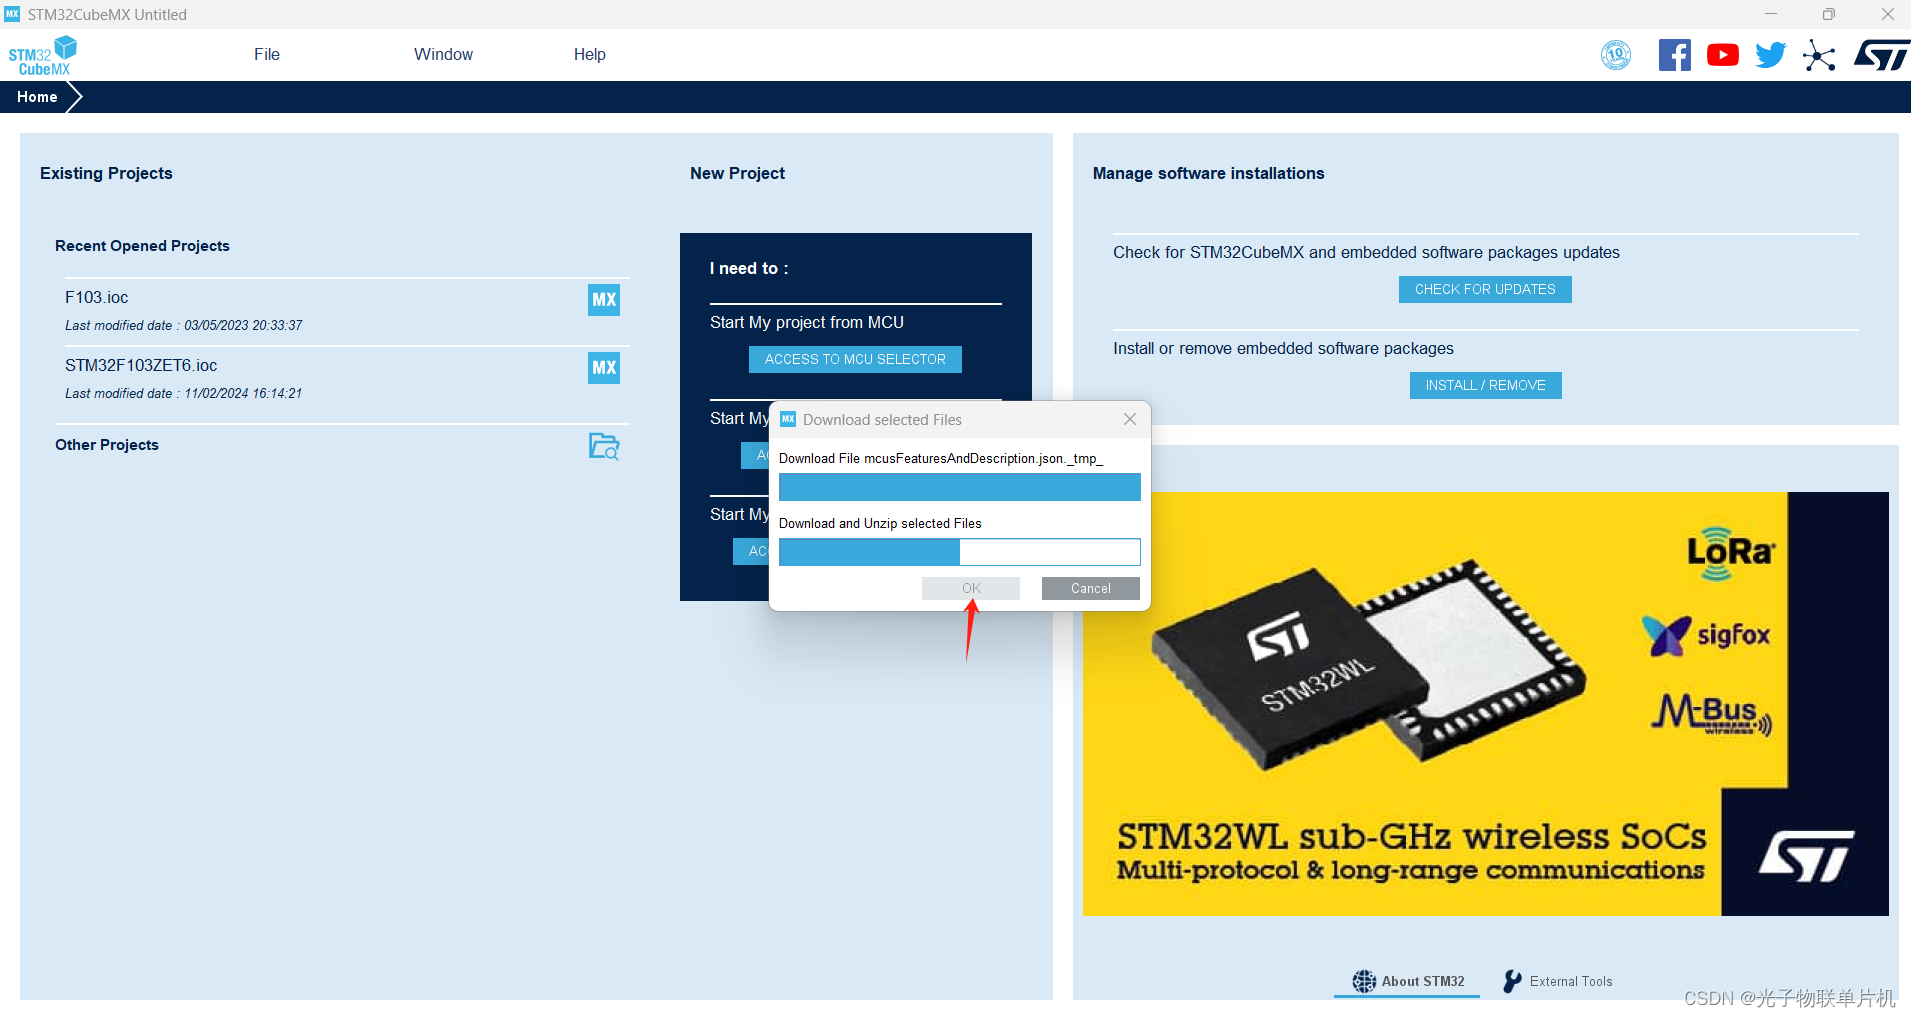The height and width of the screenshot is (1017, 1911).
Task: Click the LoRa logo on the banner
Action: pos(1730,553)
